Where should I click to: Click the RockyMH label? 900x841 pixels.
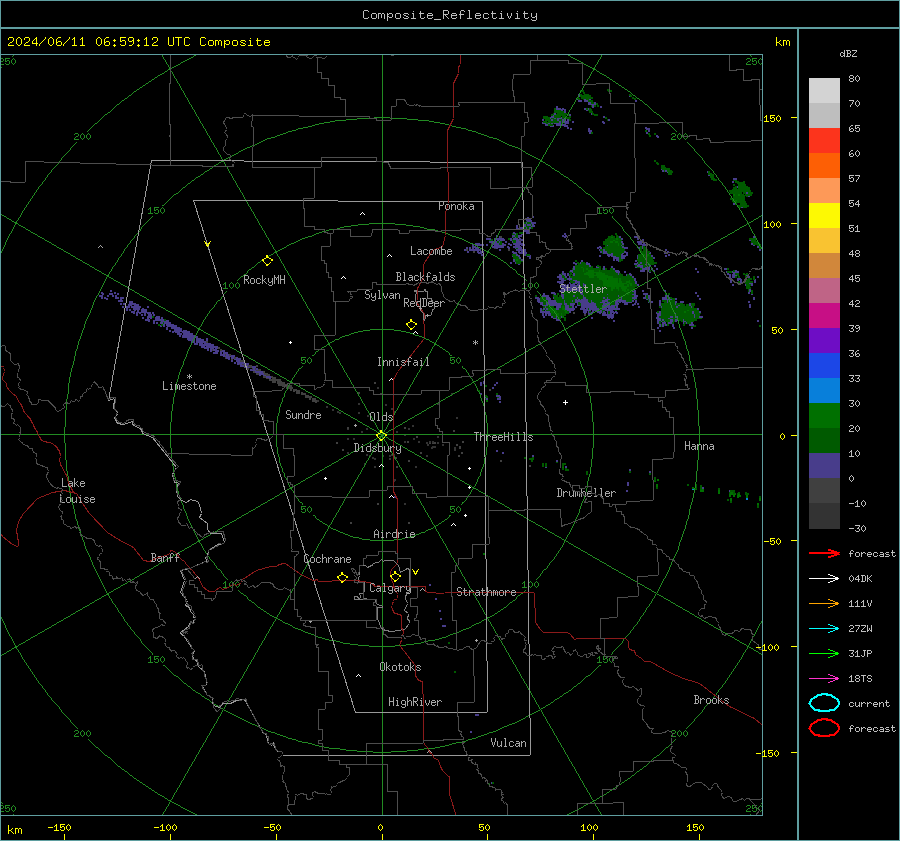pos(264,280)
